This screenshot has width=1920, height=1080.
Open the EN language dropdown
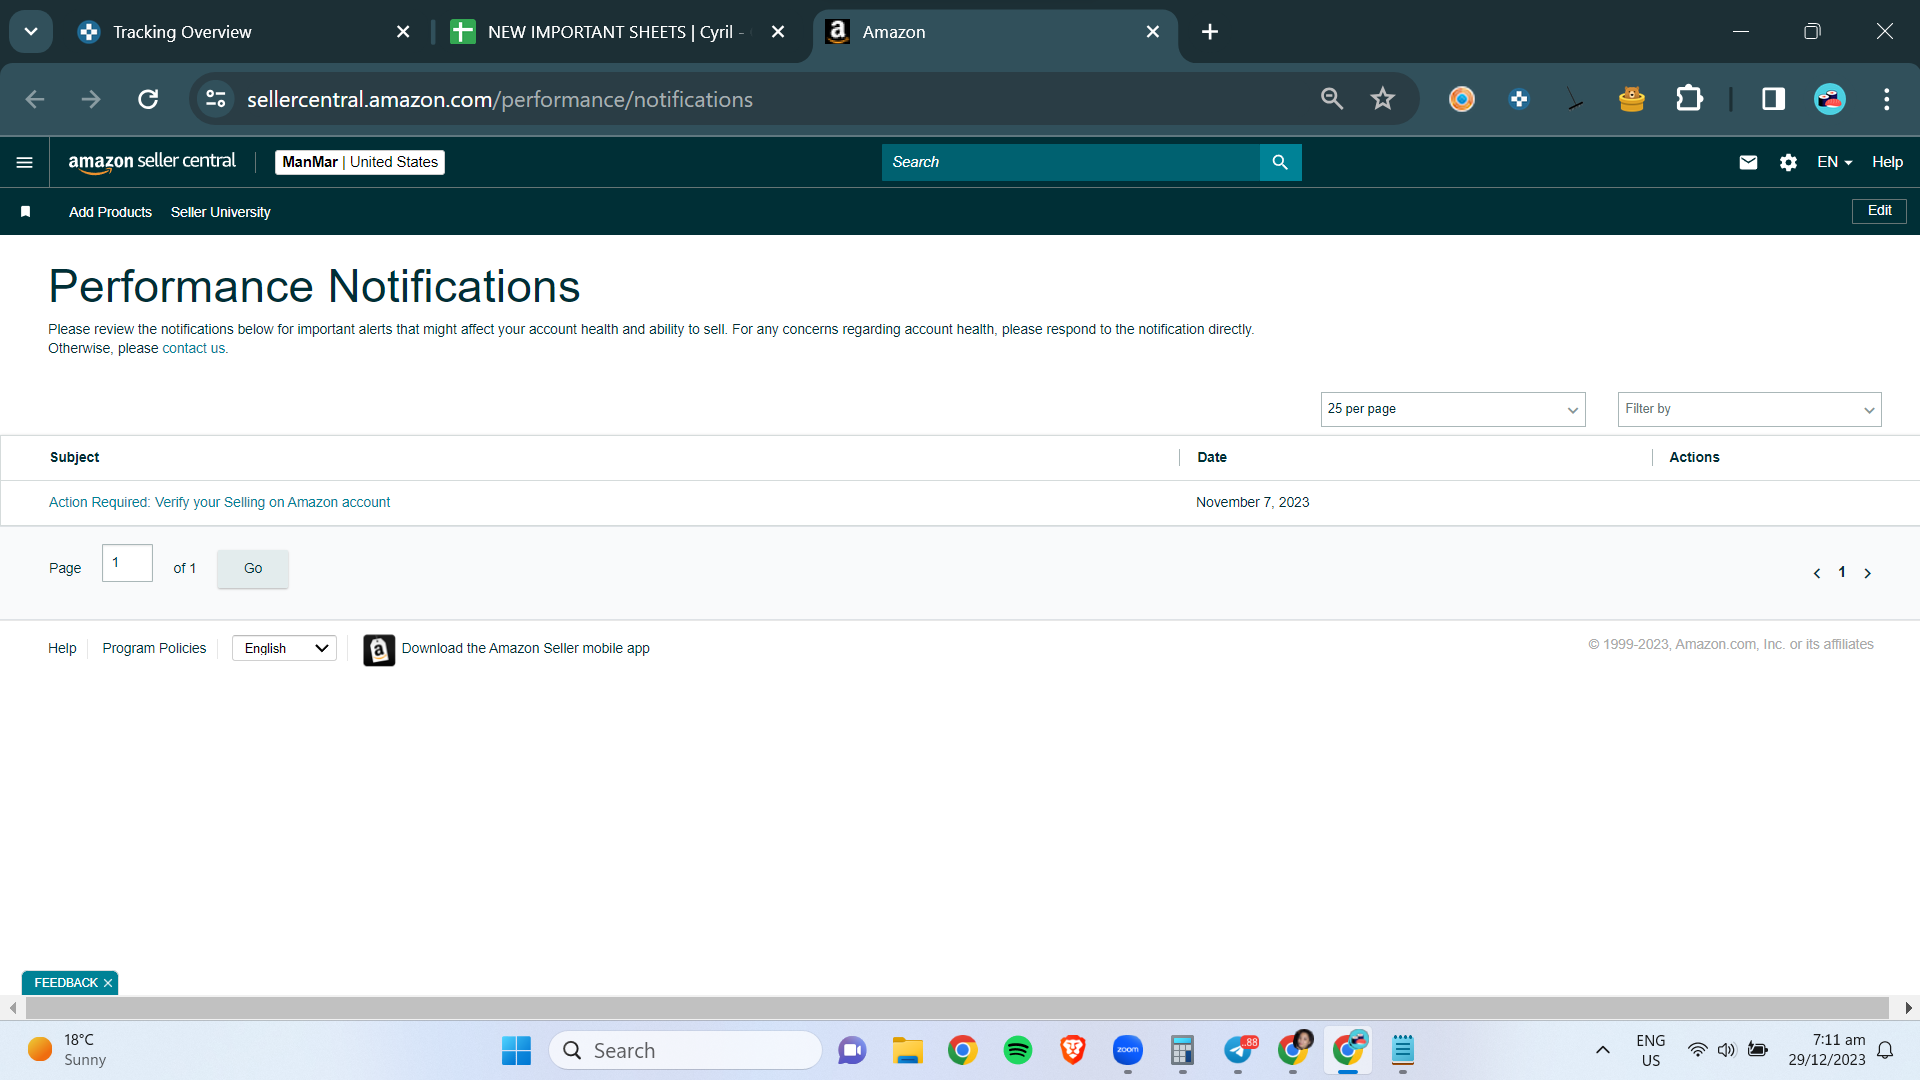pyautogui.click(x=1835, y=162)
